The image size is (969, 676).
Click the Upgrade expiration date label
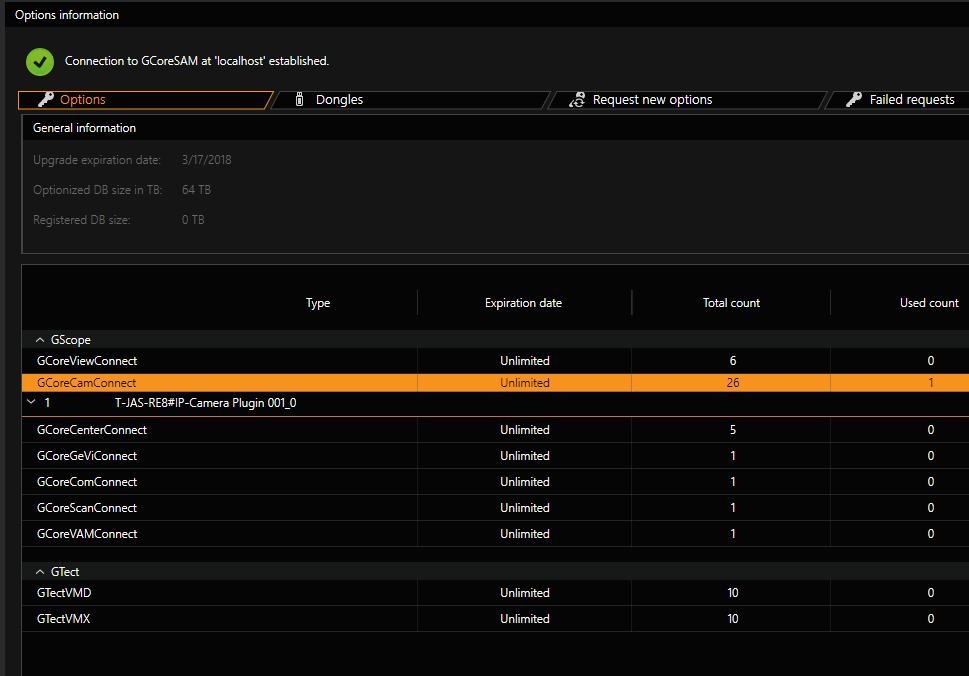pyautogui.click(x=97, y=160)
